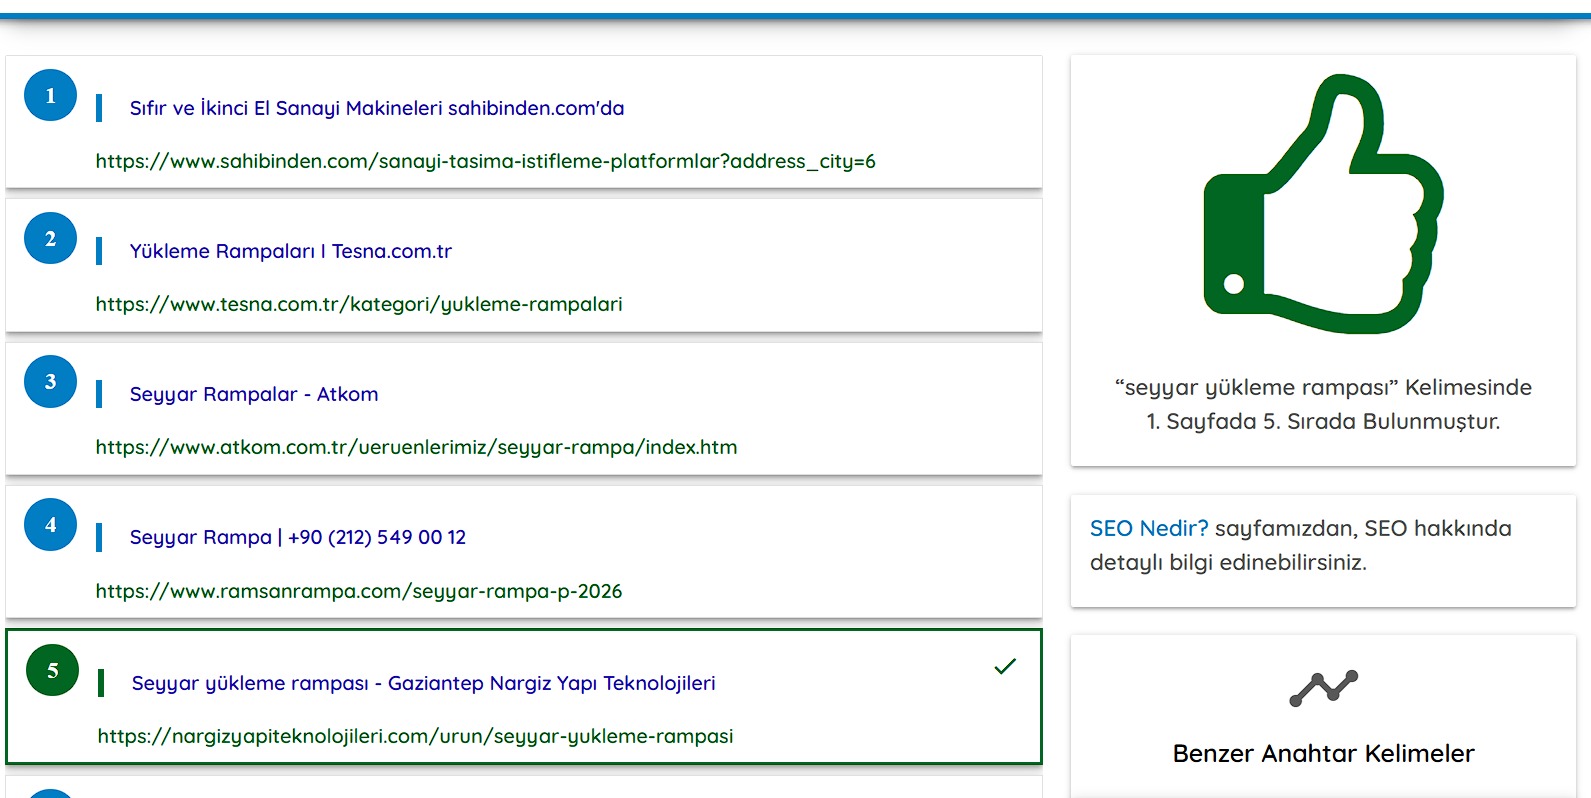
Task: Open the Gaziantep Nargiz Yapı Teknolojileri title
Action: click(x=423, y=683)
